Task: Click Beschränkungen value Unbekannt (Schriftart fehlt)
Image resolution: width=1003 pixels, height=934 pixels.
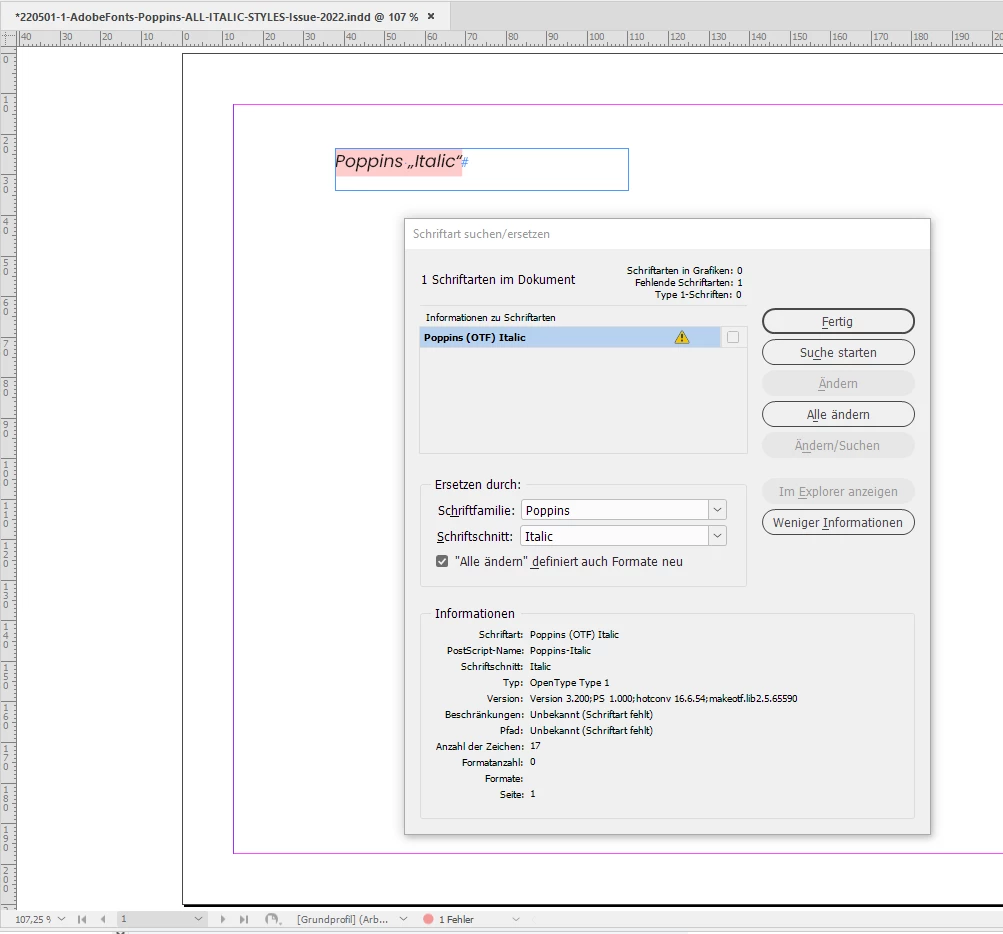Action: click(x=591, y=715)
